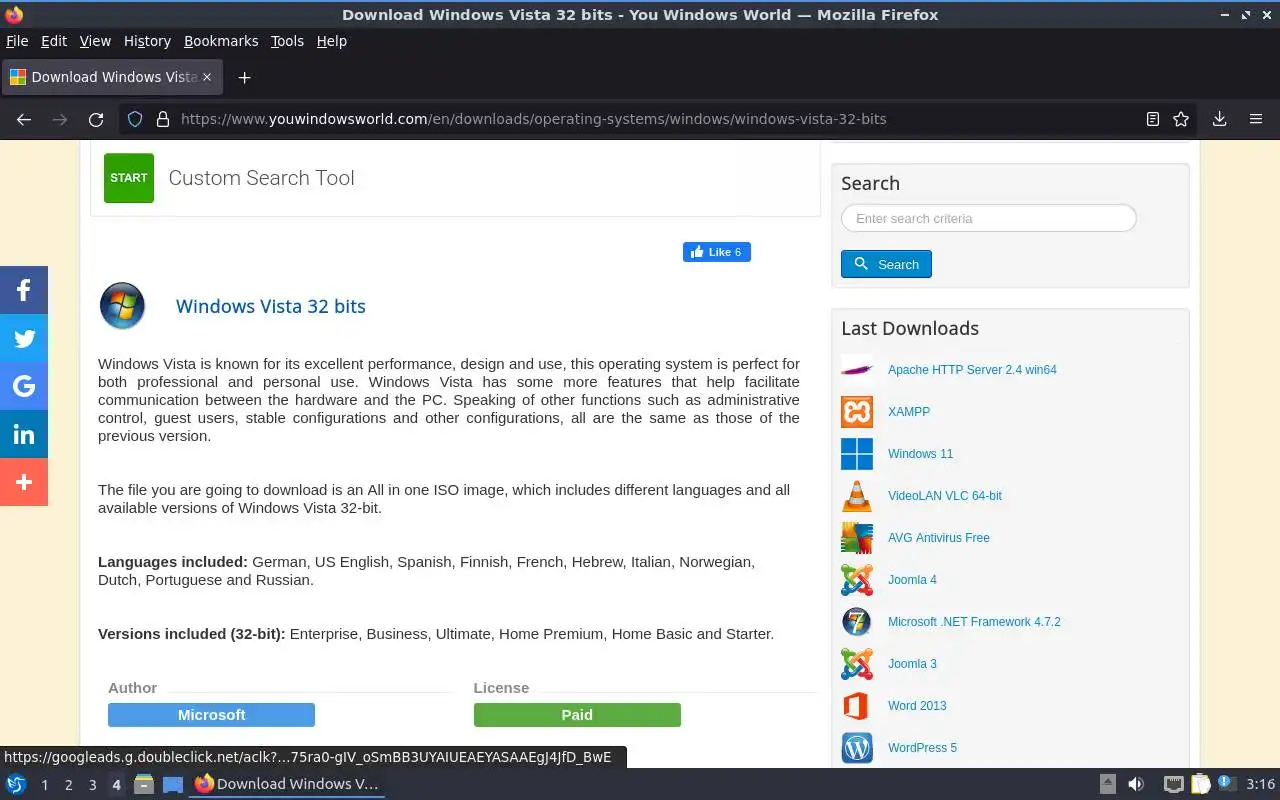
Task: Open the Edit menu
Action: click(54, 41)
